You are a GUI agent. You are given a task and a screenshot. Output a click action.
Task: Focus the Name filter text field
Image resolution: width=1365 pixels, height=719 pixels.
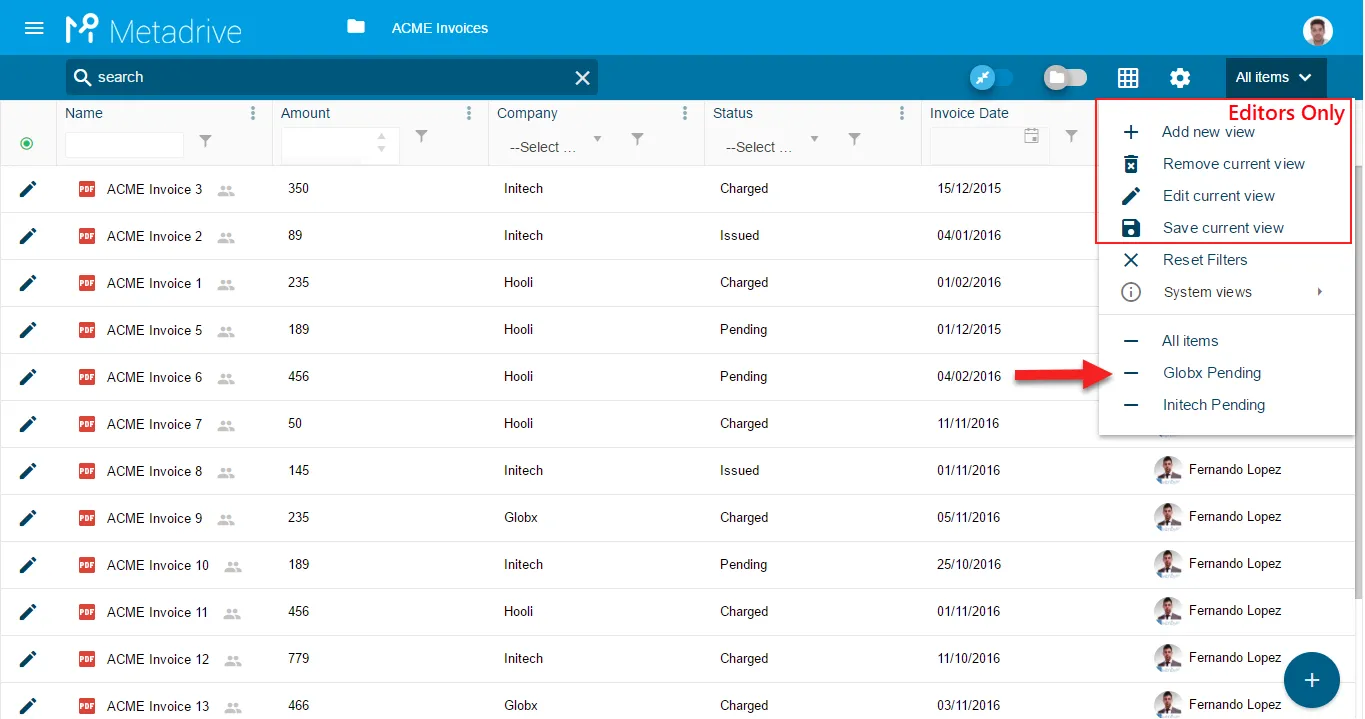[124, 145]
